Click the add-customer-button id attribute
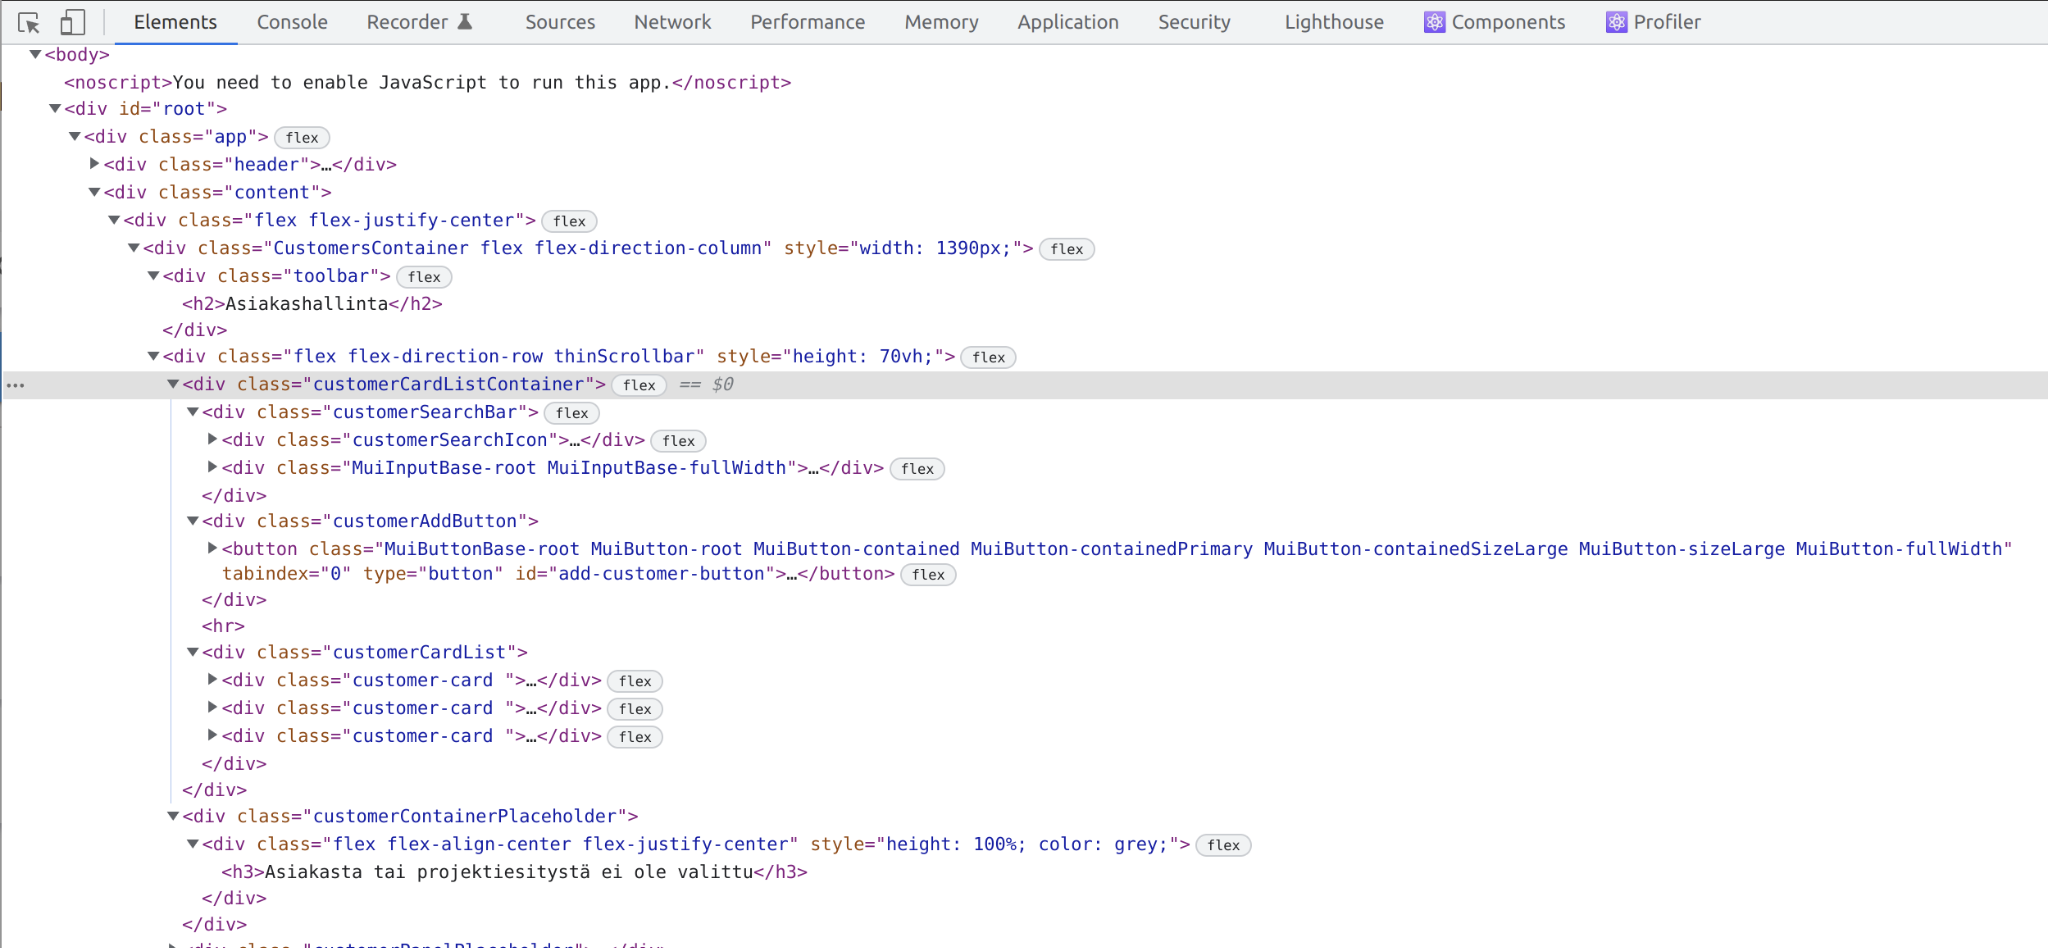Viewport: 2048px width, 948px height. tap(645, 574)
